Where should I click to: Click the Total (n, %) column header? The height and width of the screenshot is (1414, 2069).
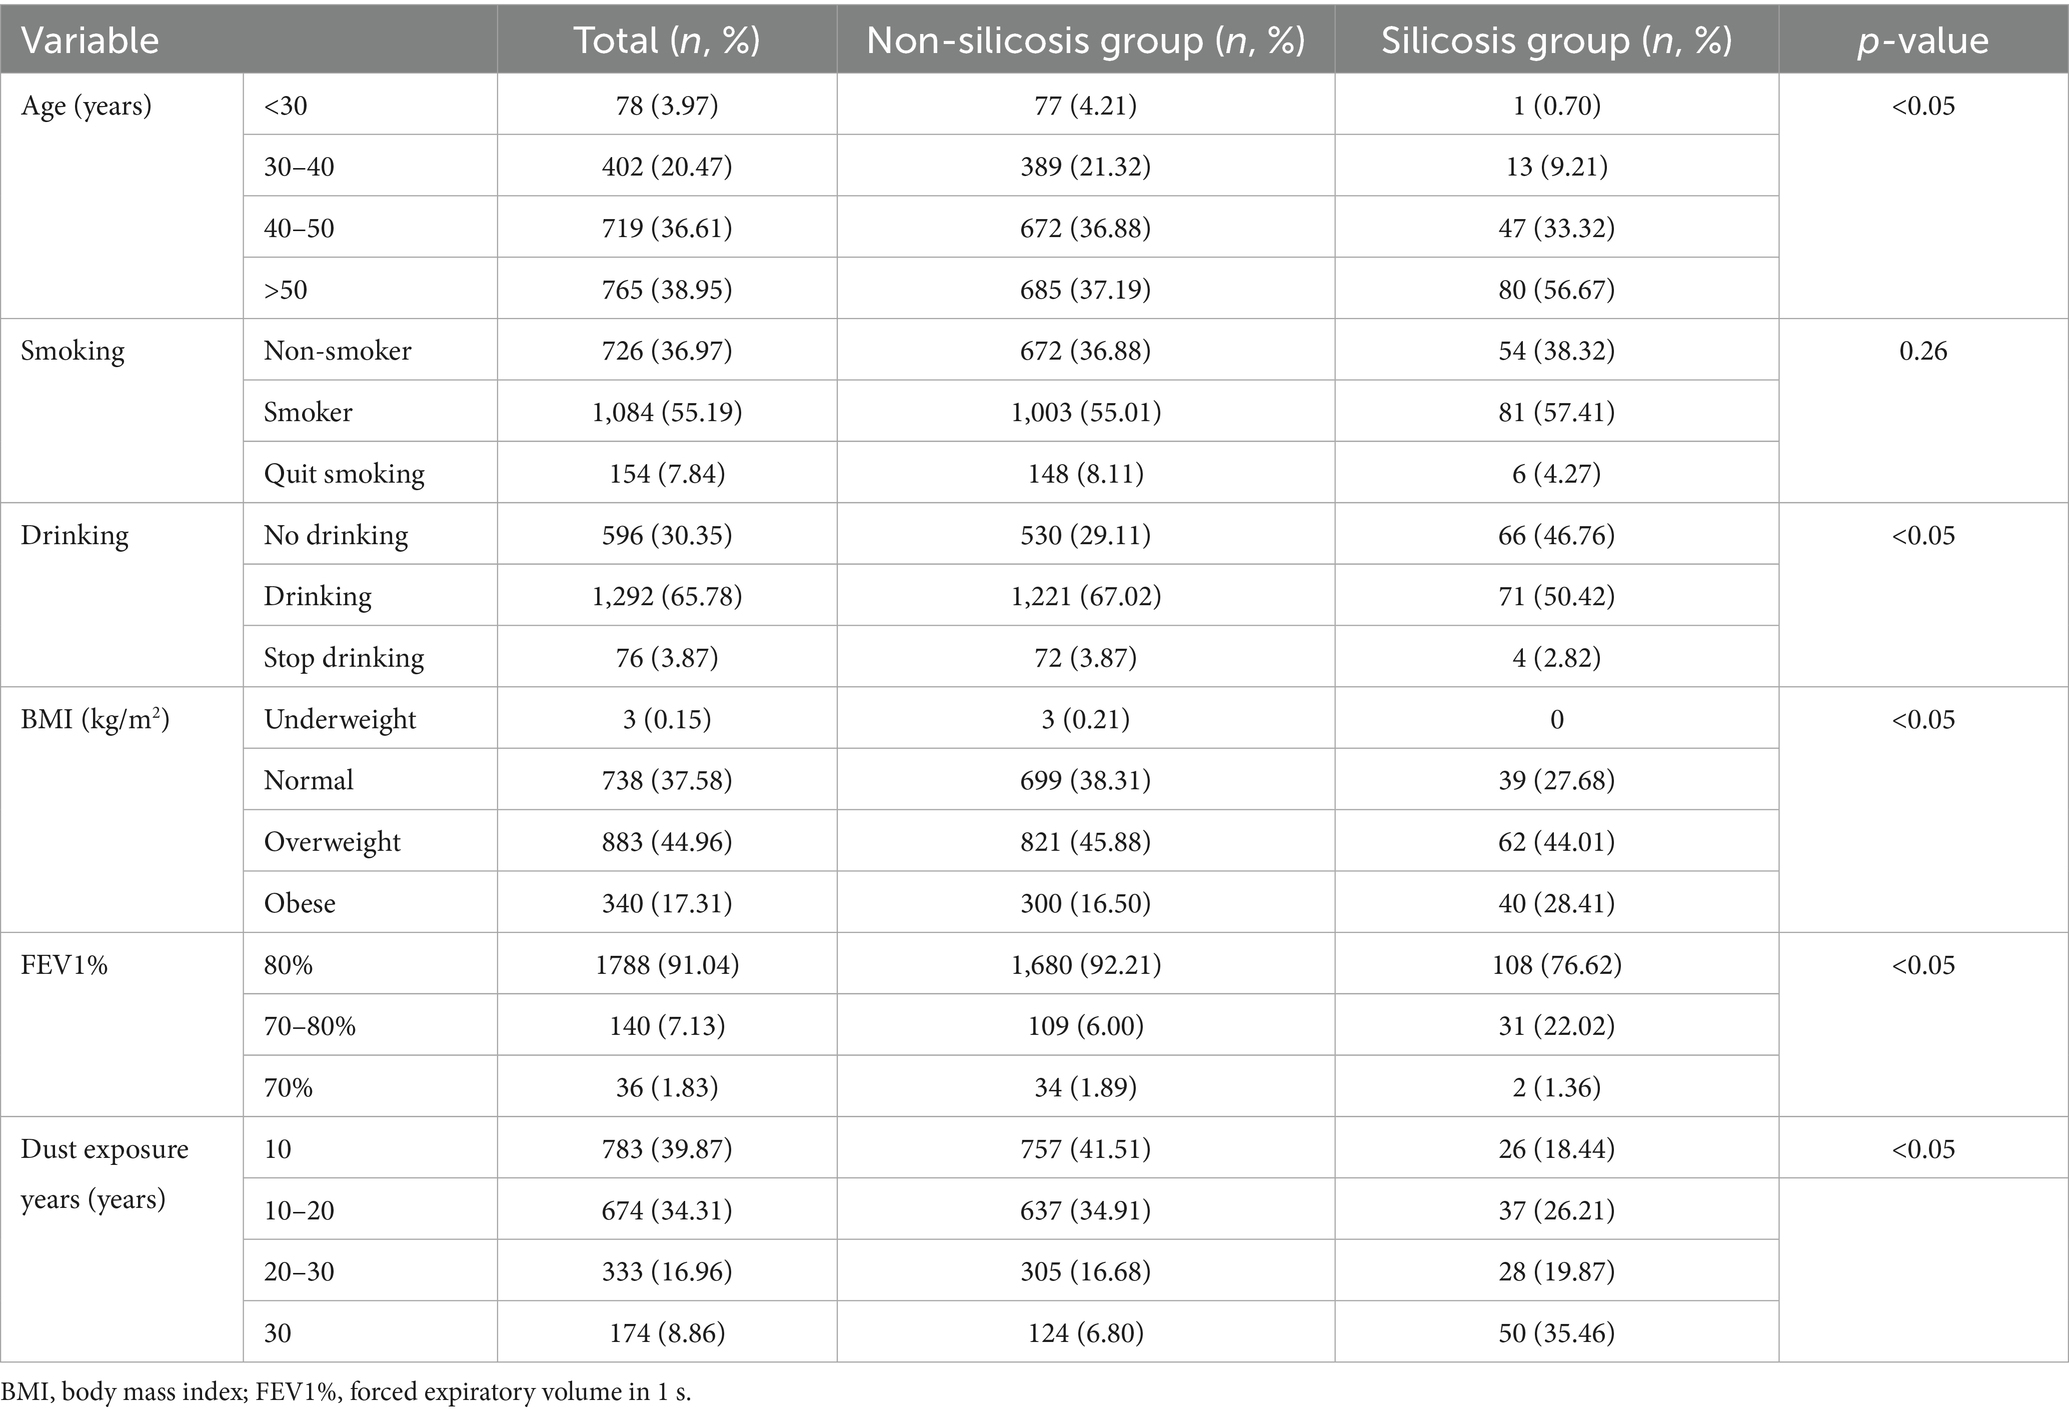click(666, 40)
